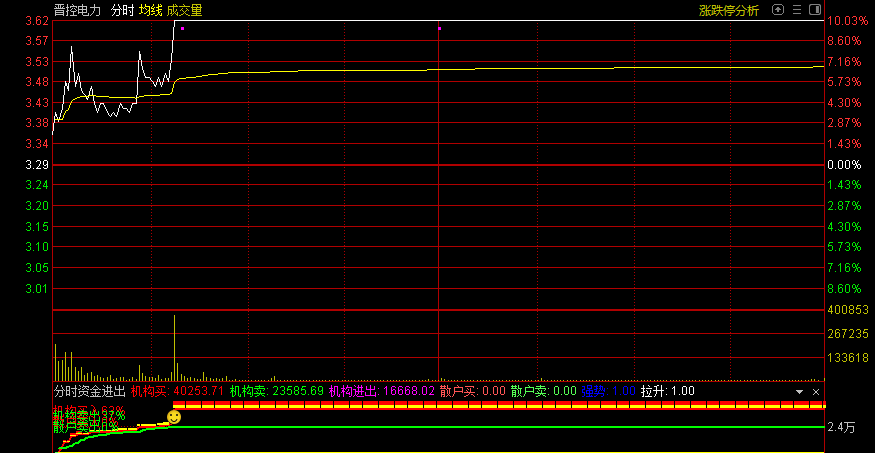Image resolution: width=875 pixels, height=453 pixels.
Task: Click the magenta dot on the midday line
Action: [439, 28]
